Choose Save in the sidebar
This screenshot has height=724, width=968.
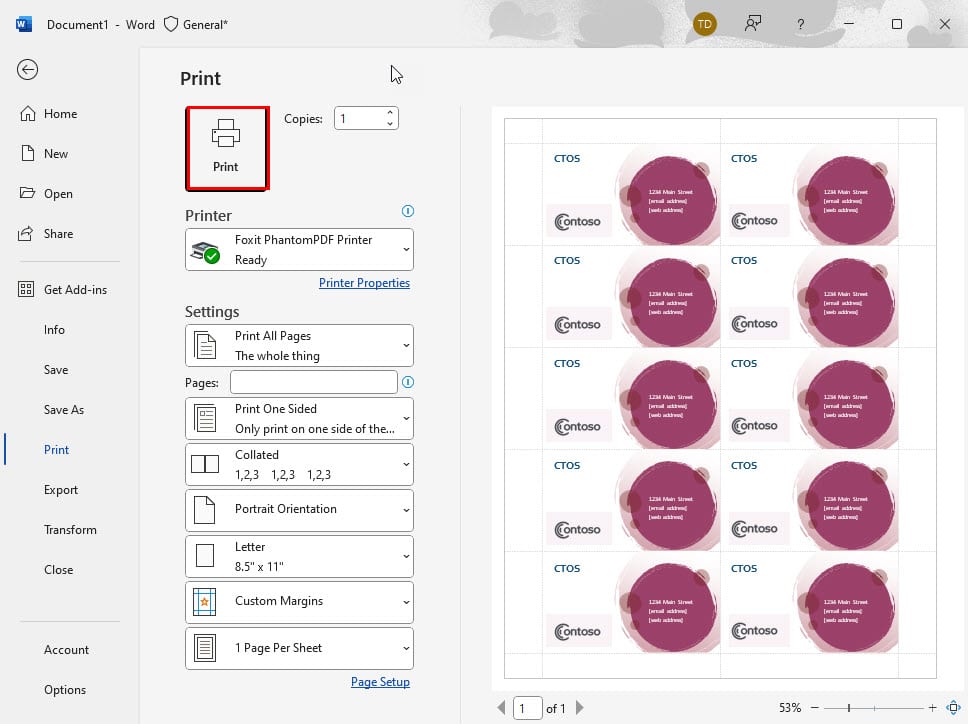pyautogui.click(x=56, y=370)
